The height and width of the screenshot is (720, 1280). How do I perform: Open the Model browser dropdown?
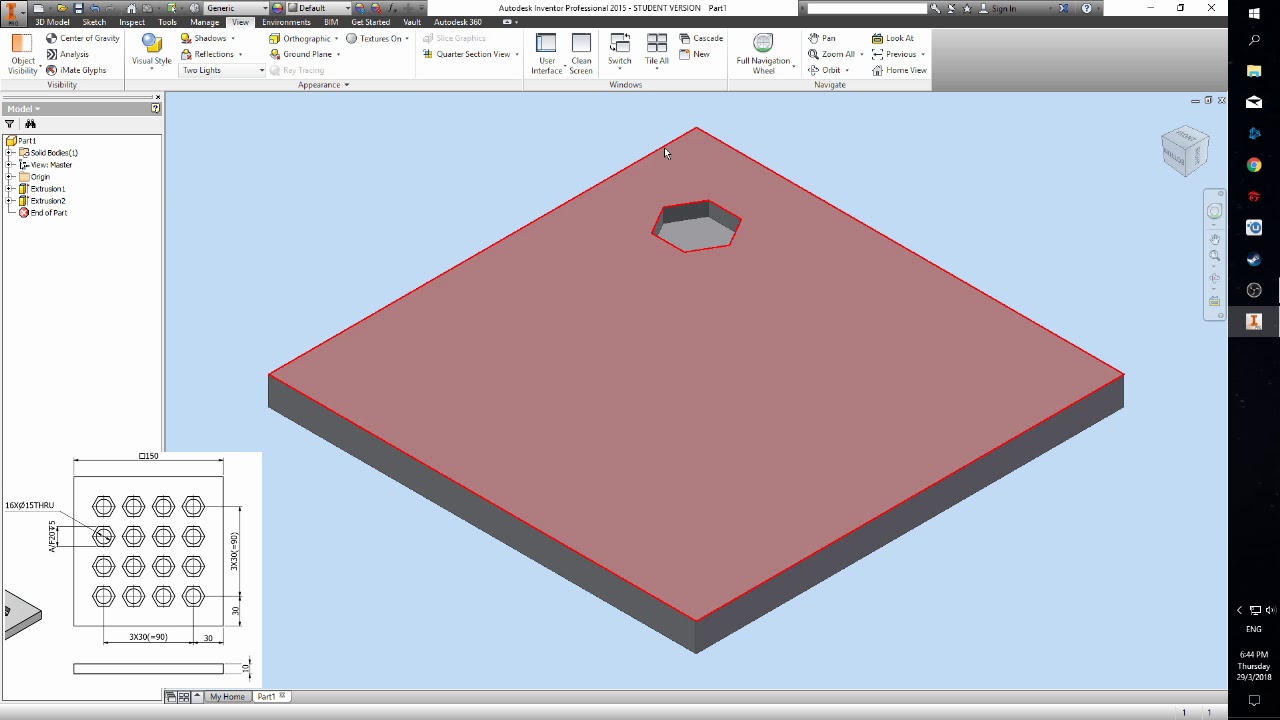point(24,108)
